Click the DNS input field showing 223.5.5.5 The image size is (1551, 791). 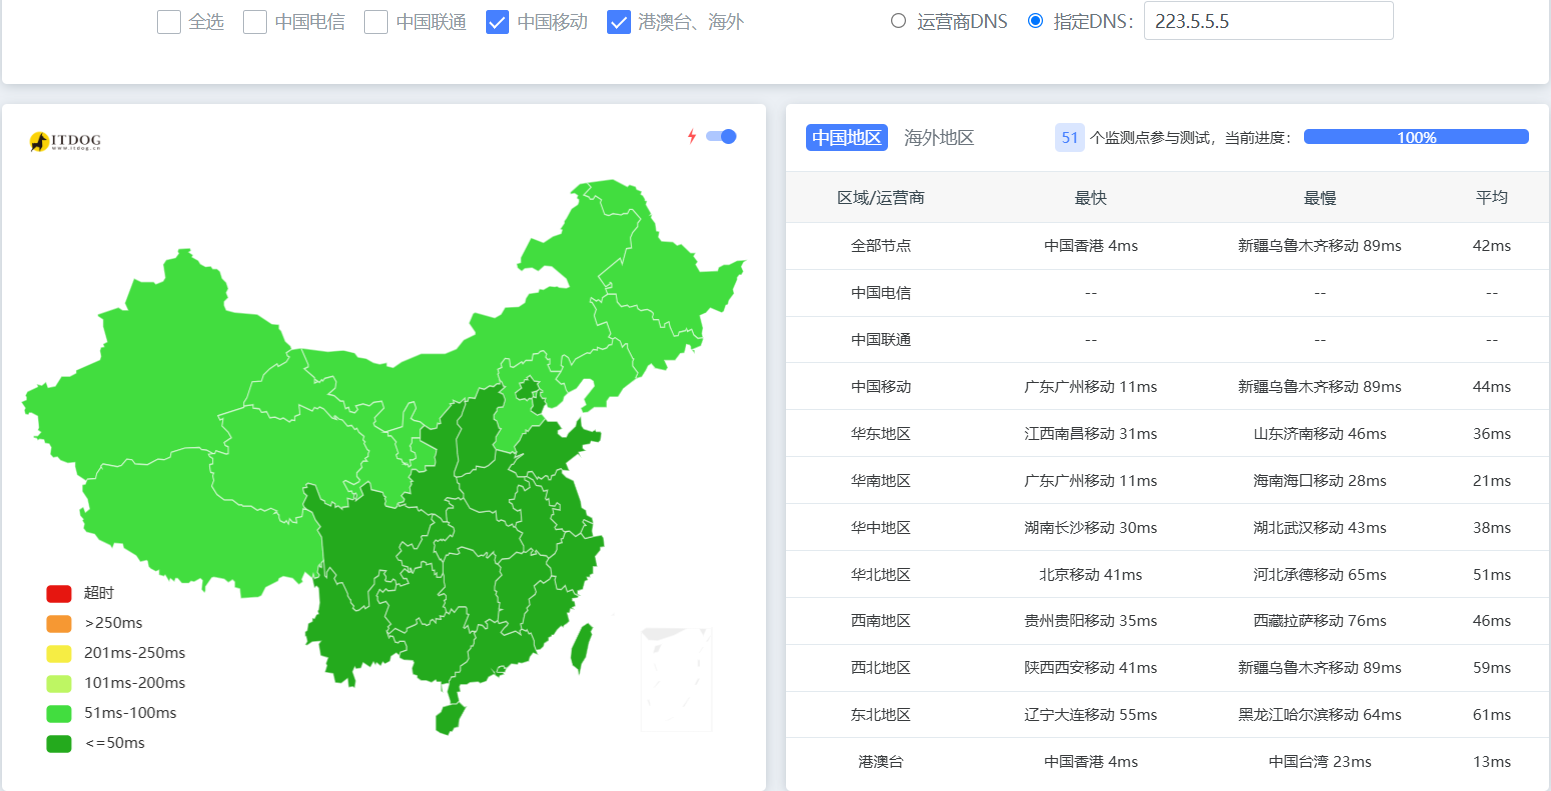(x=1268, y=21)
